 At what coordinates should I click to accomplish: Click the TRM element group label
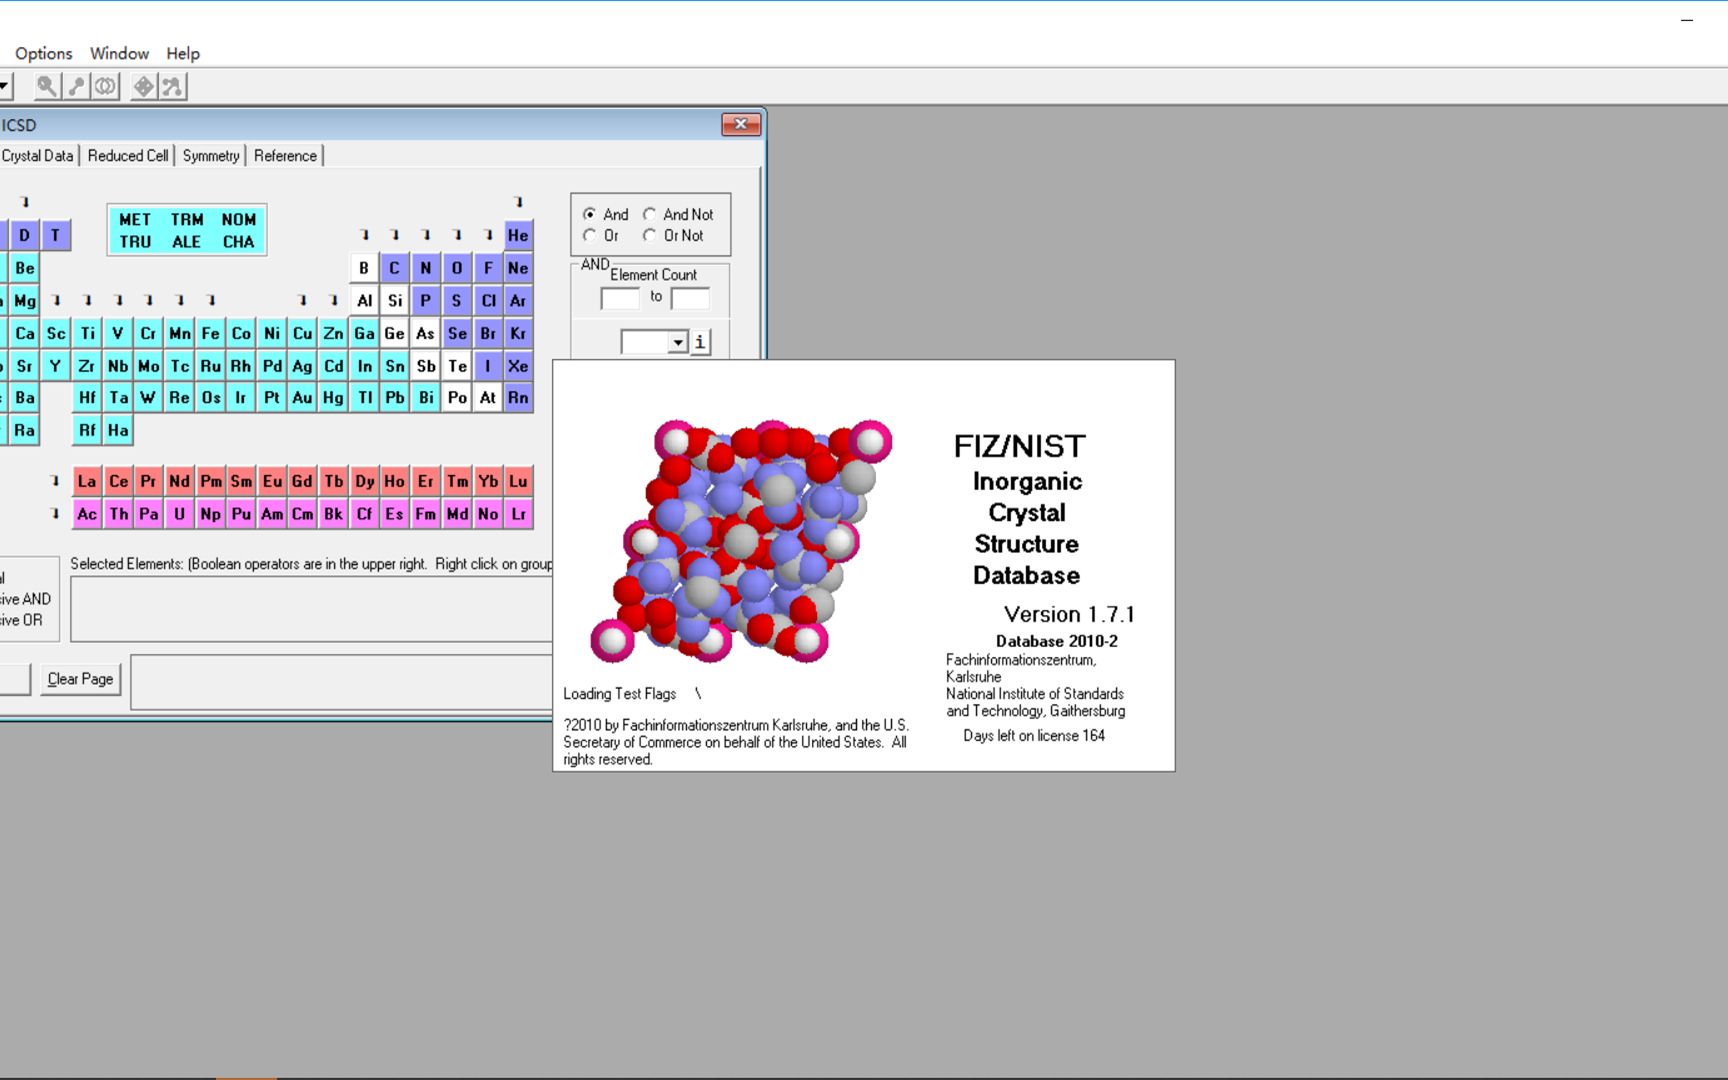tap(187, 219)
